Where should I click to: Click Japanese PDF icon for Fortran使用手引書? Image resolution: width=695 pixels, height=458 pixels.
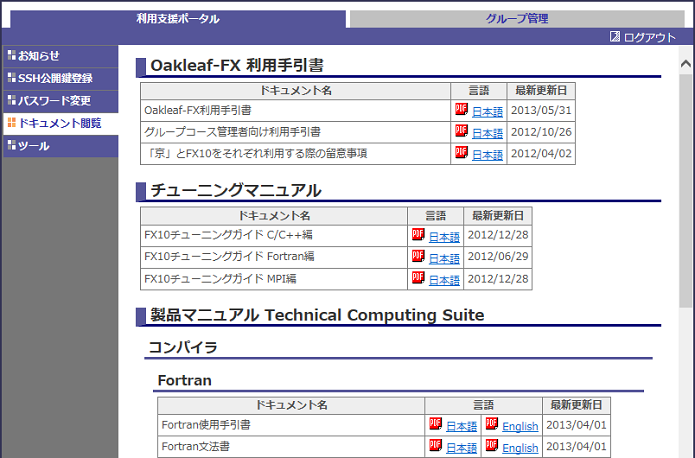click(435, 423)
